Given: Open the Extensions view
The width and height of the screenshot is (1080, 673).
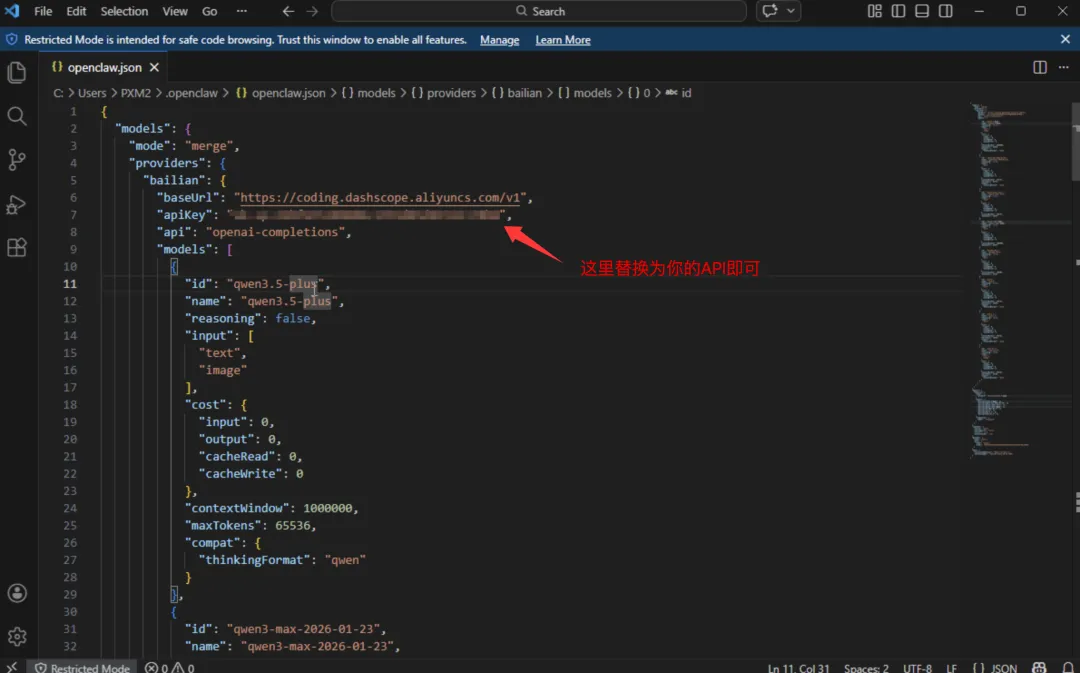Looking at the screenshot, I should [17, 247].
